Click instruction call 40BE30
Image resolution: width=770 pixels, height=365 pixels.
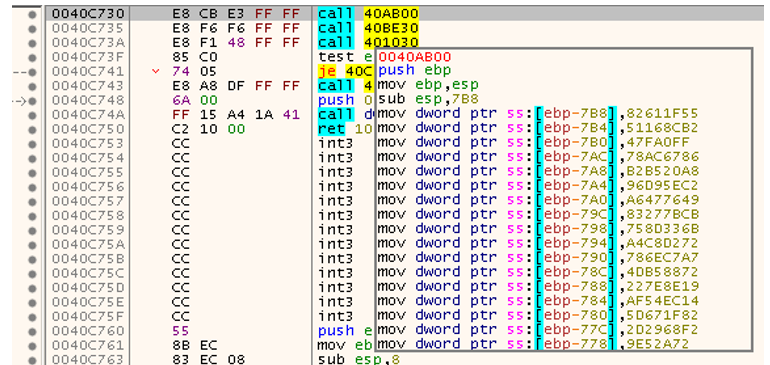(x=368, y=28)
